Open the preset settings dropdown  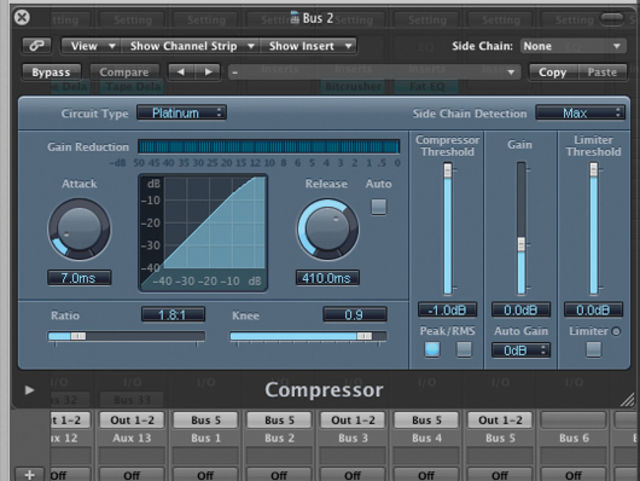pyautogui.click(x=374, y=73)
